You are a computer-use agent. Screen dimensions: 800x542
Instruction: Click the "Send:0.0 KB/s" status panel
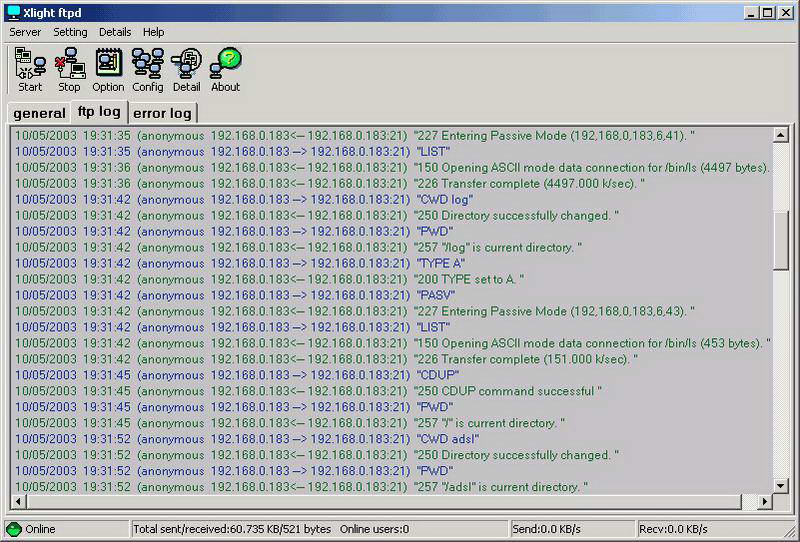coord(573,529)
